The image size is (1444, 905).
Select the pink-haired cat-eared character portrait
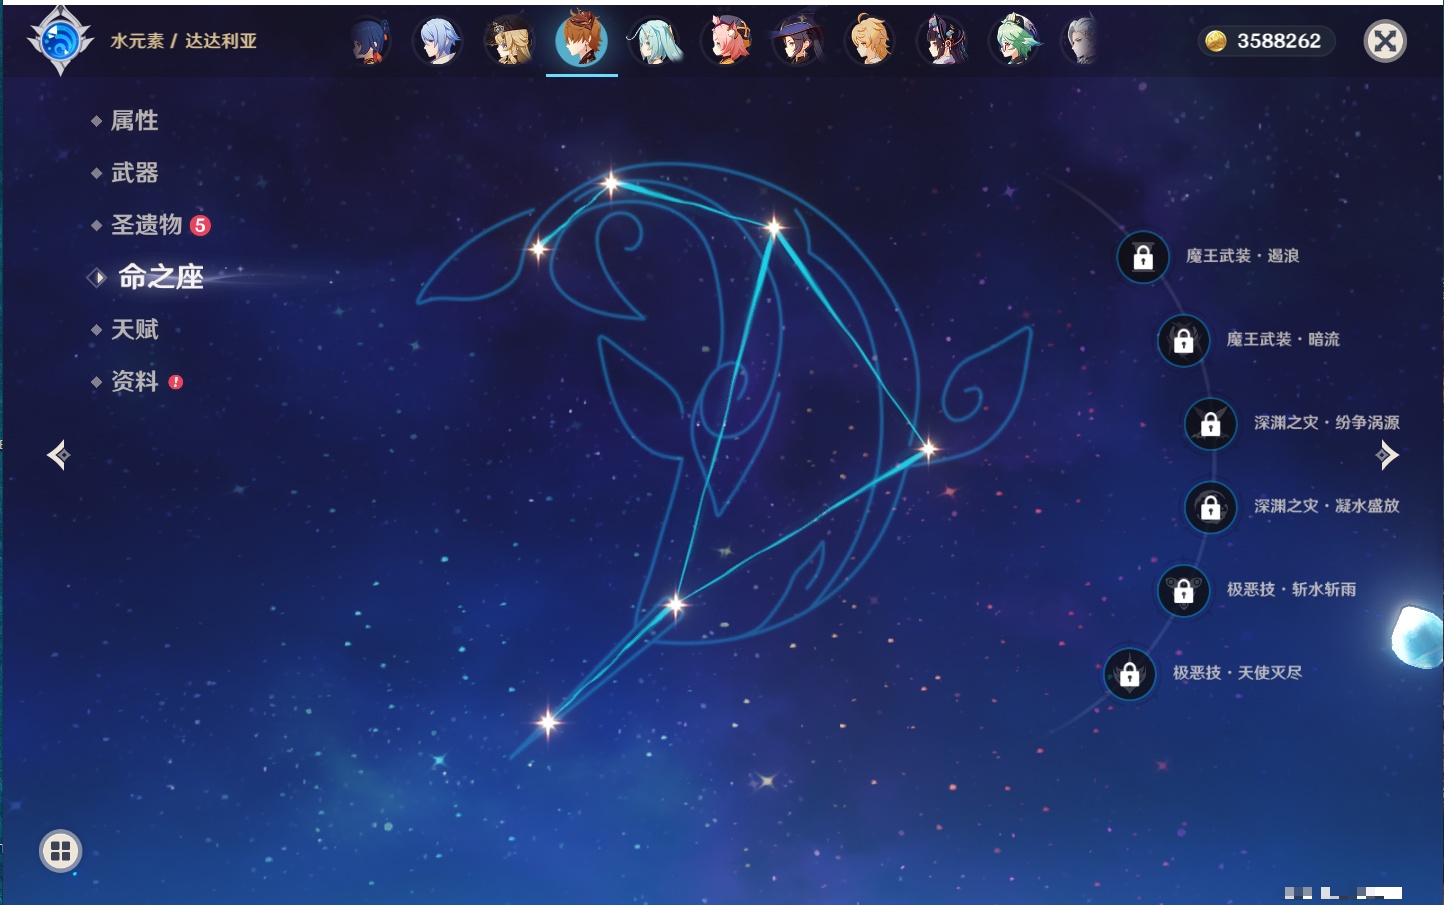(728, 41)
